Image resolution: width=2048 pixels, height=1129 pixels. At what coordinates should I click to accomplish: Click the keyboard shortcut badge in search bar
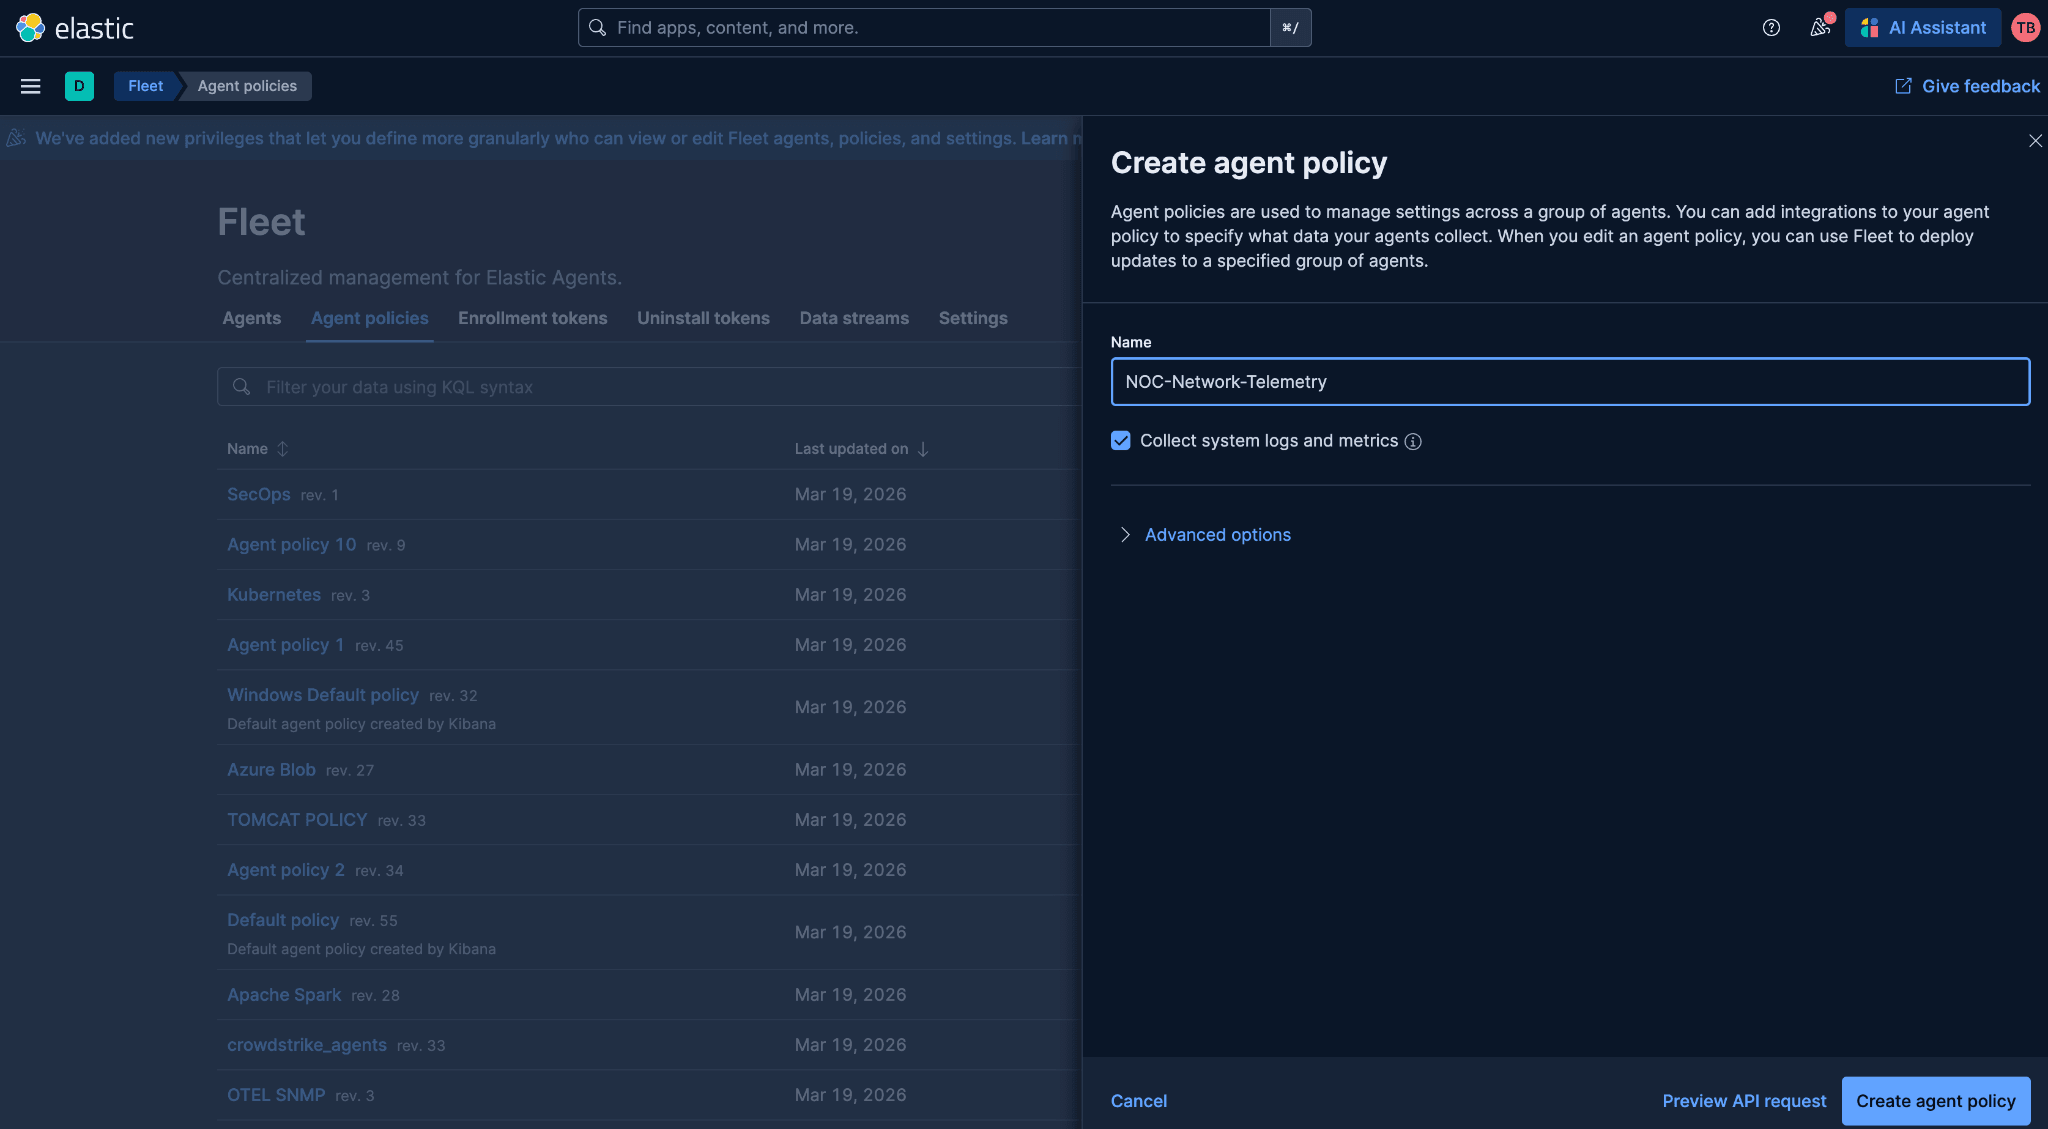coord(1290,28)
